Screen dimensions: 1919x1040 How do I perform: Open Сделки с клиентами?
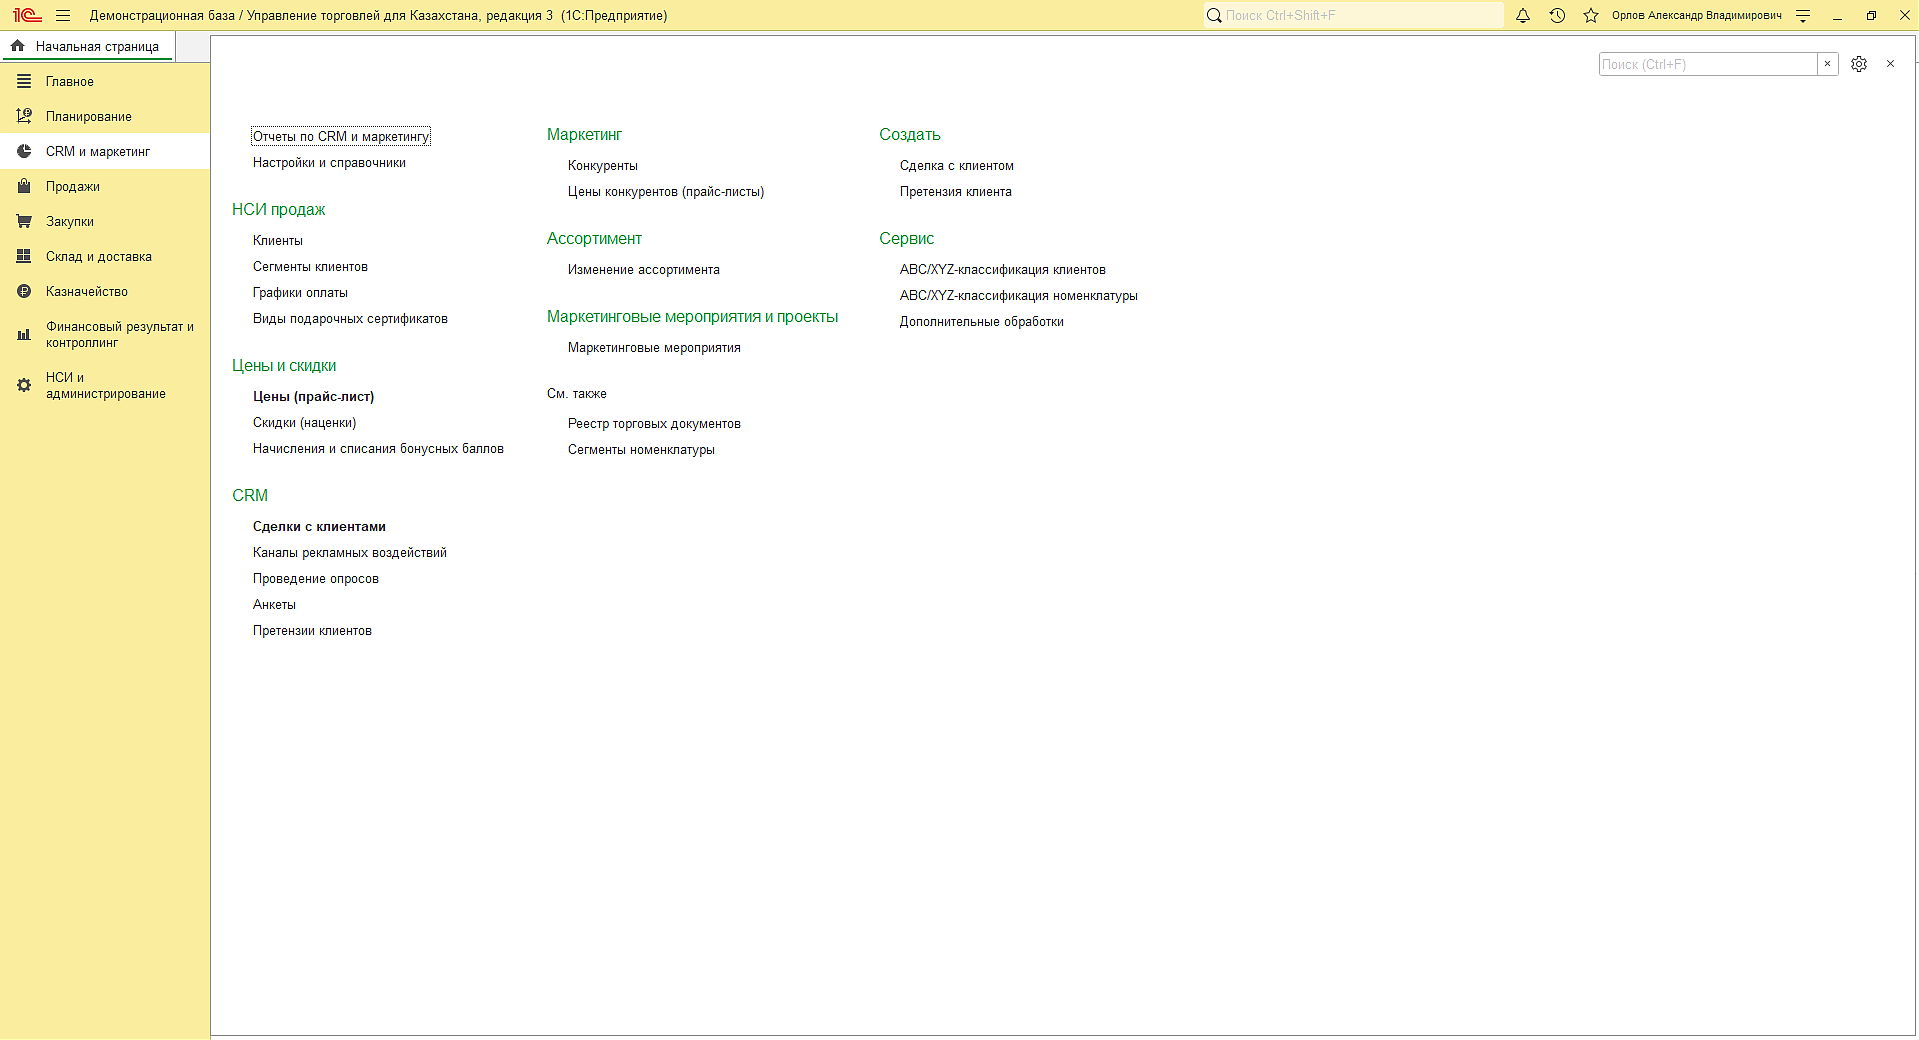(319, 526)
